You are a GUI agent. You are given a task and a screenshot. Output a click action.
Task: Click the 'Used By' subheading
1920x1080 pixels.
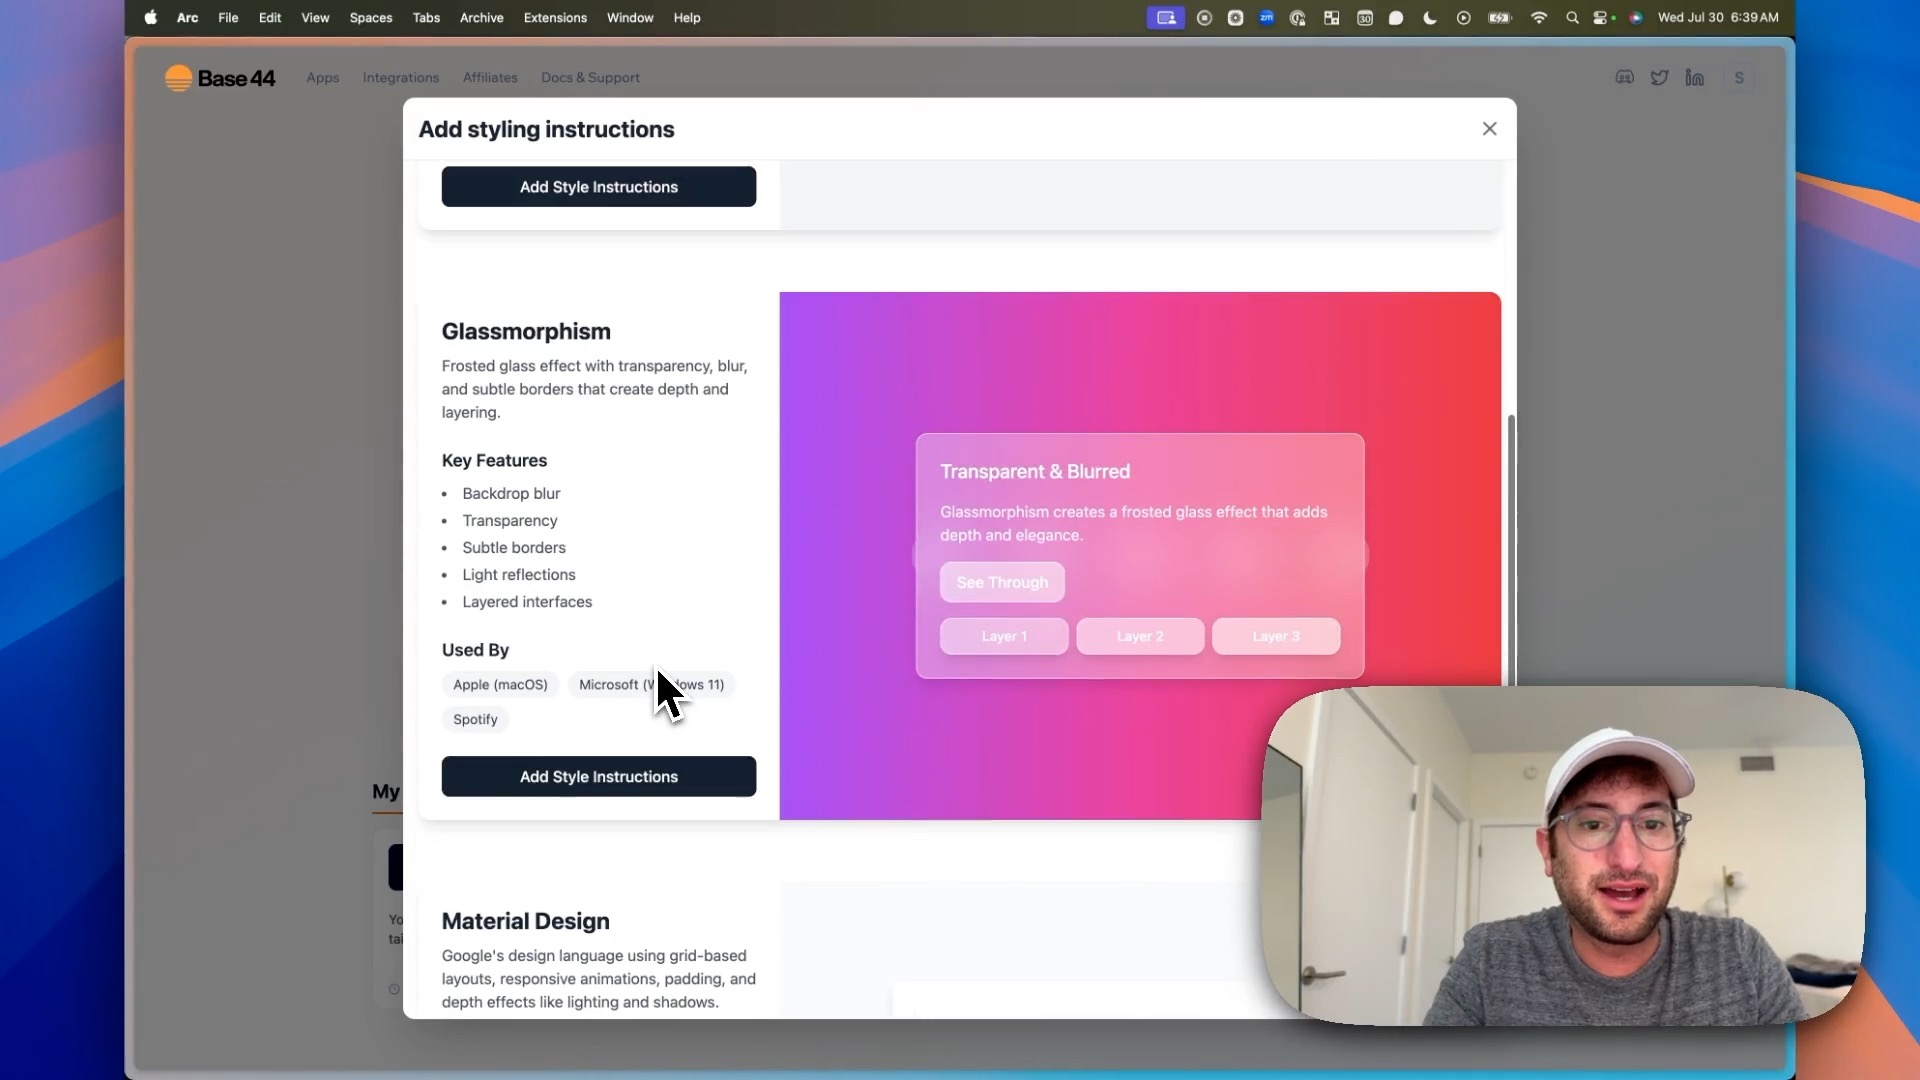coord(475,650)
